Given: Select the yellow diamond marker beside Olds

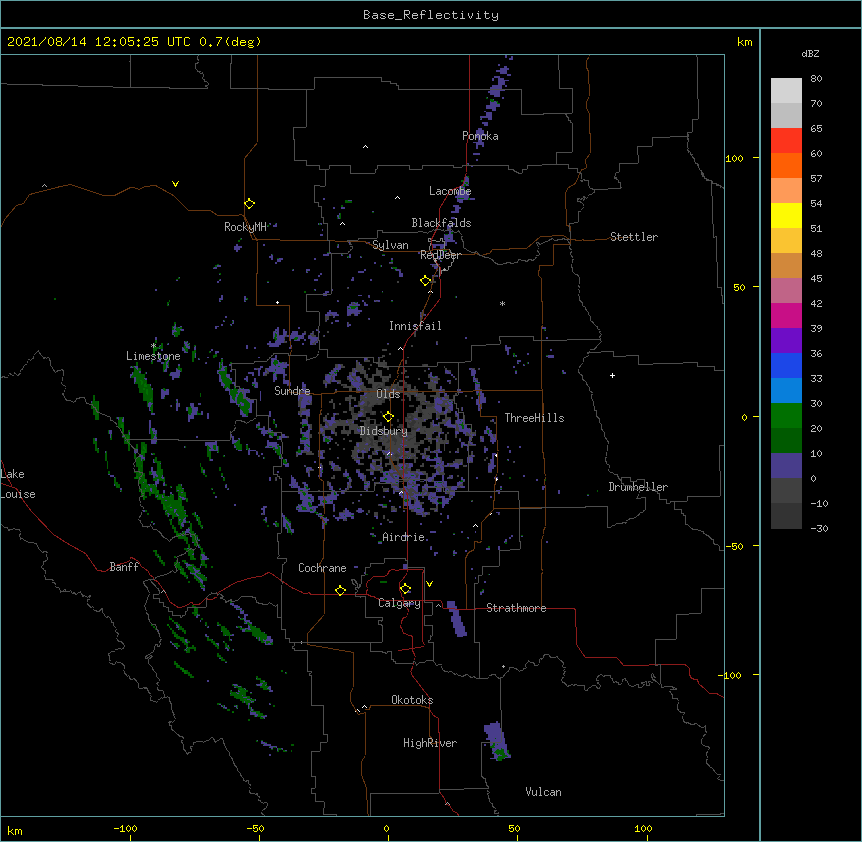Looking at the screenshot, I should click(x=388, y=416).
